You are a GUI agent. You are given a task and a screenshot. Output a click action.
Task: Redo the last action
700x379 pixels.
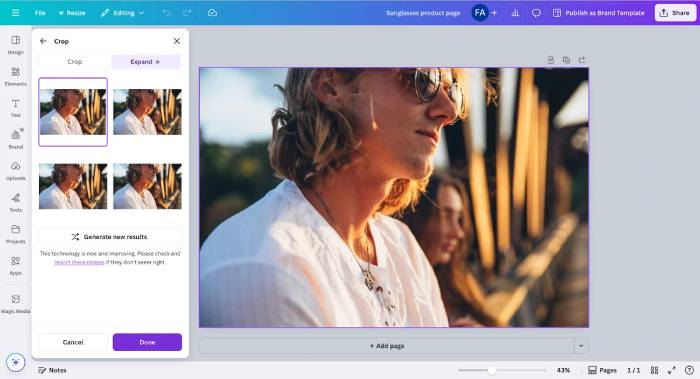point(187,13)
